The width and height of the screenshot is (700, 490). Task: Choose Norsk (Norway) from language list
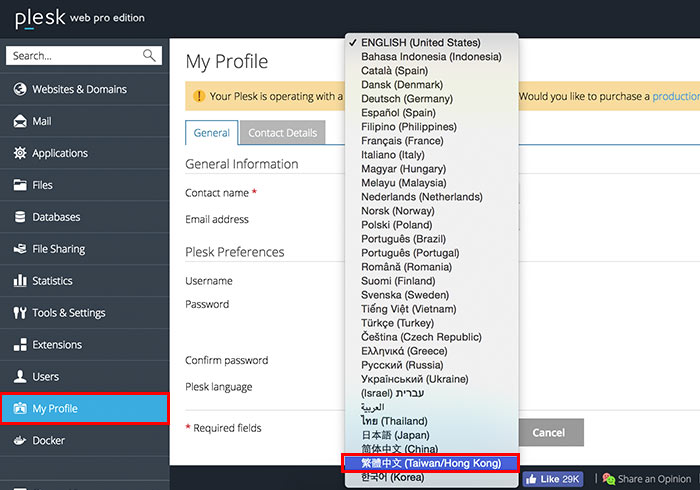[x=431, y=211]
